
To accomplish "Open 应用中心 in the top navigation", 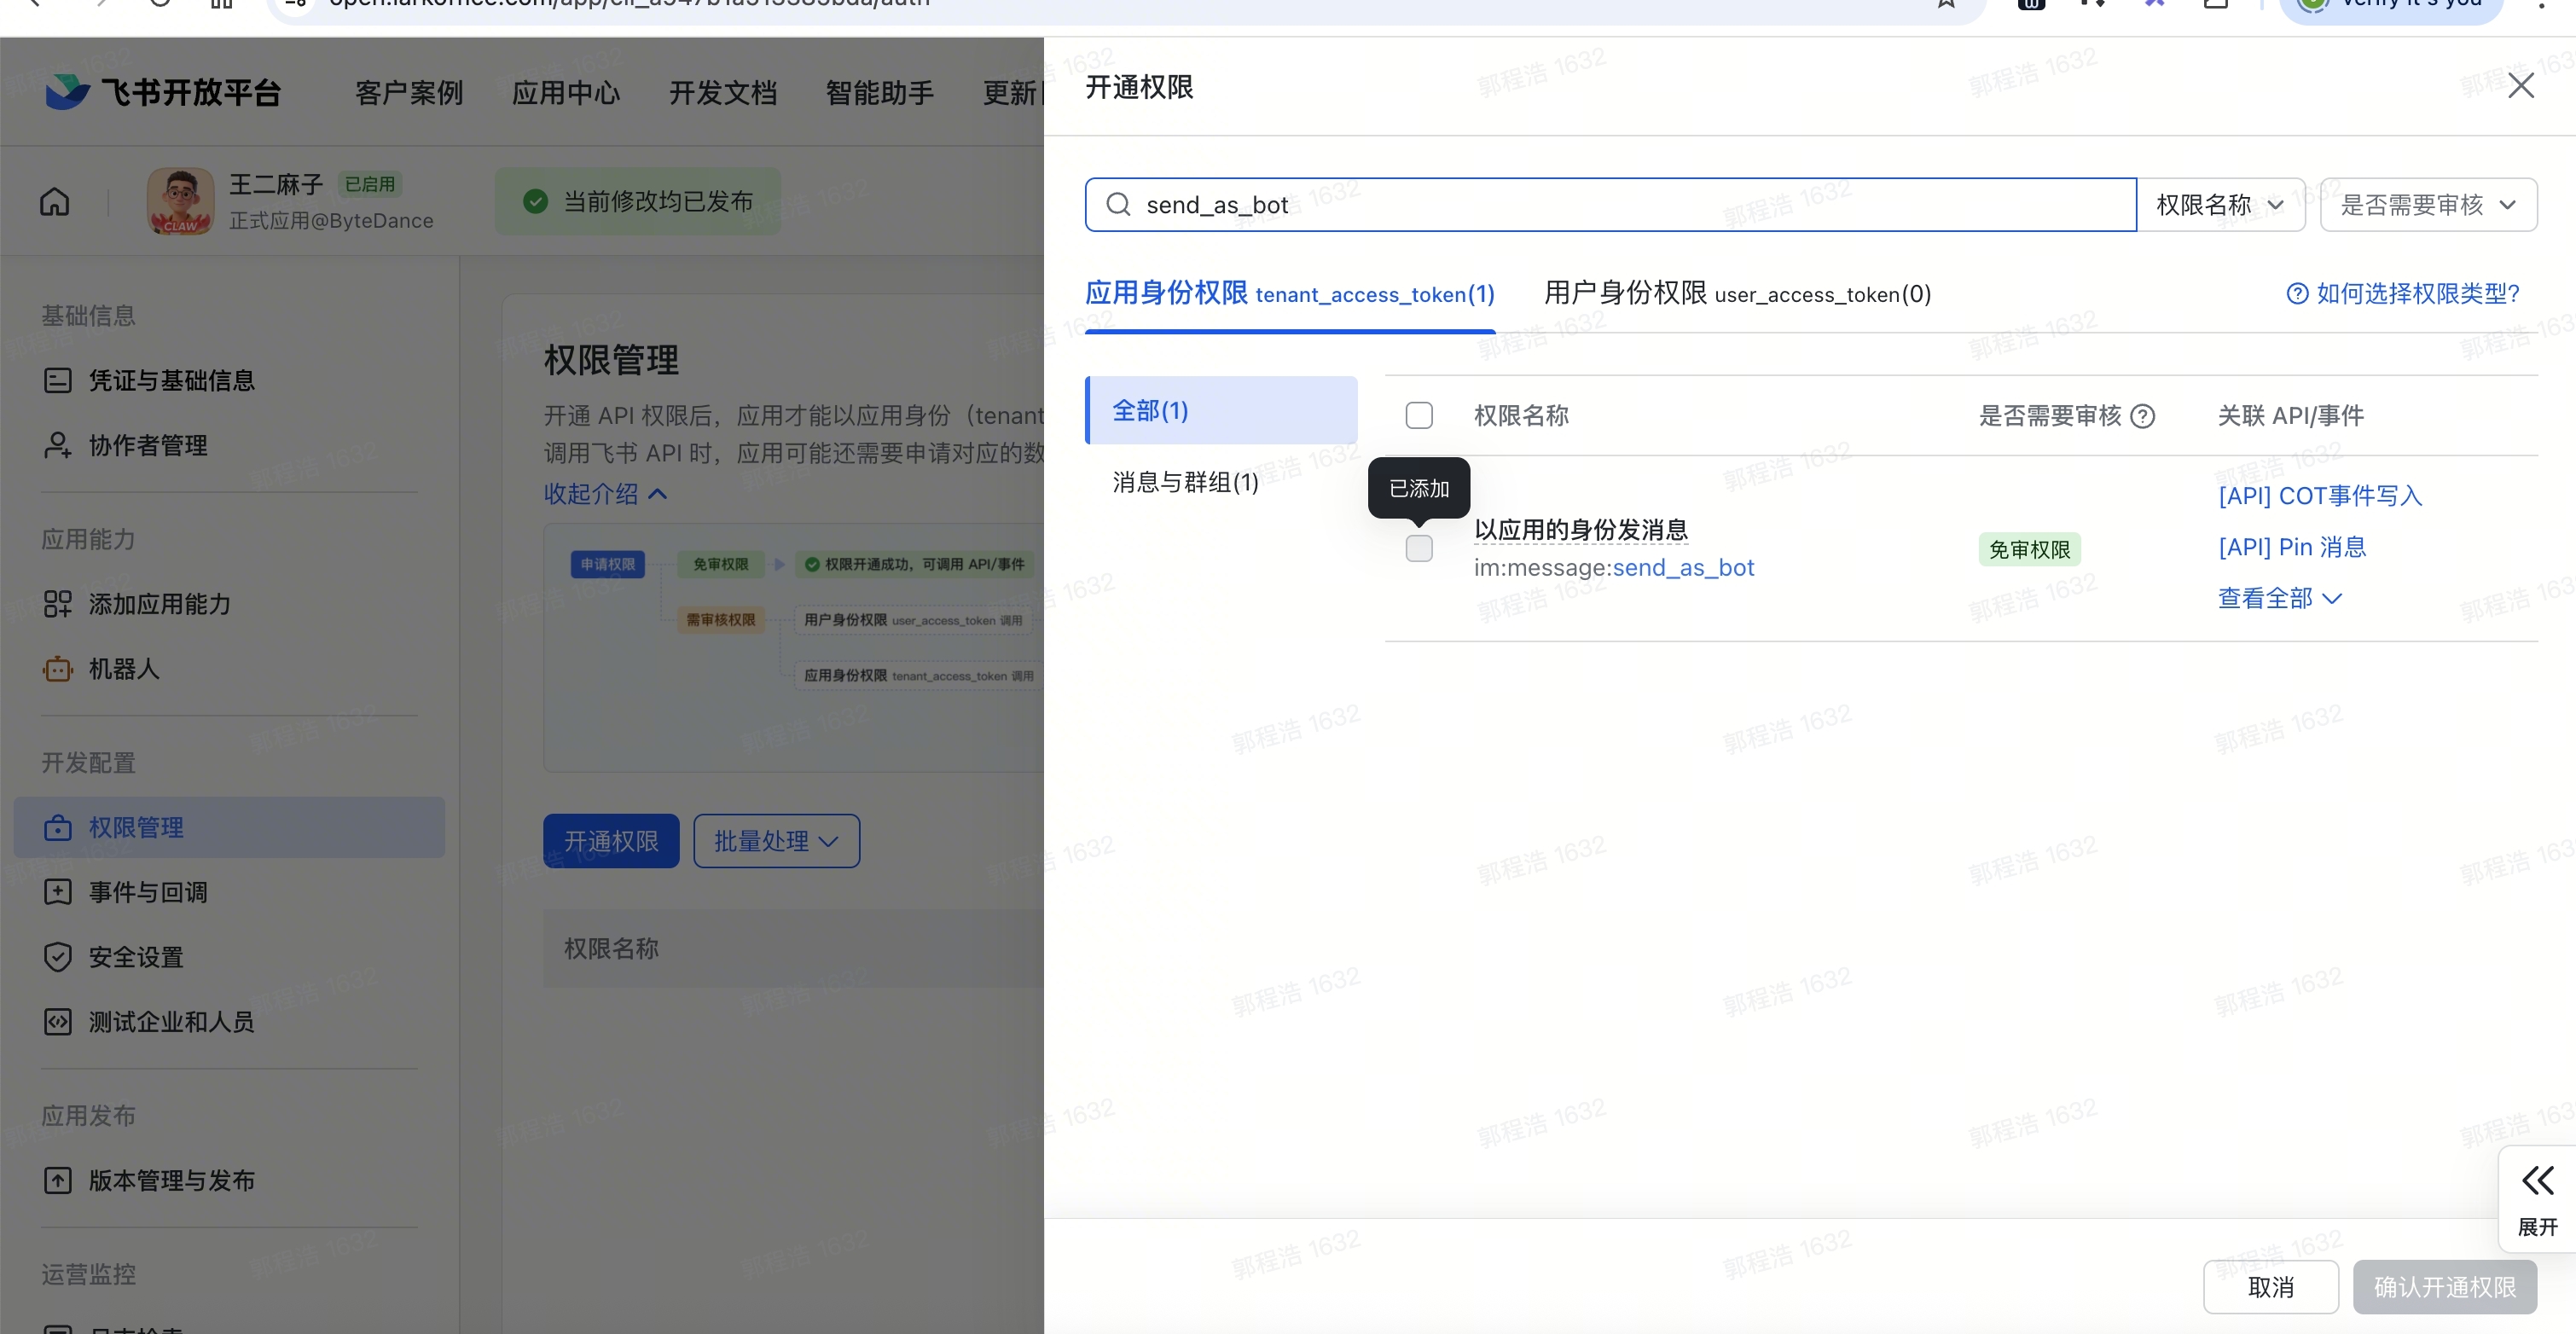I will (566, 93).
